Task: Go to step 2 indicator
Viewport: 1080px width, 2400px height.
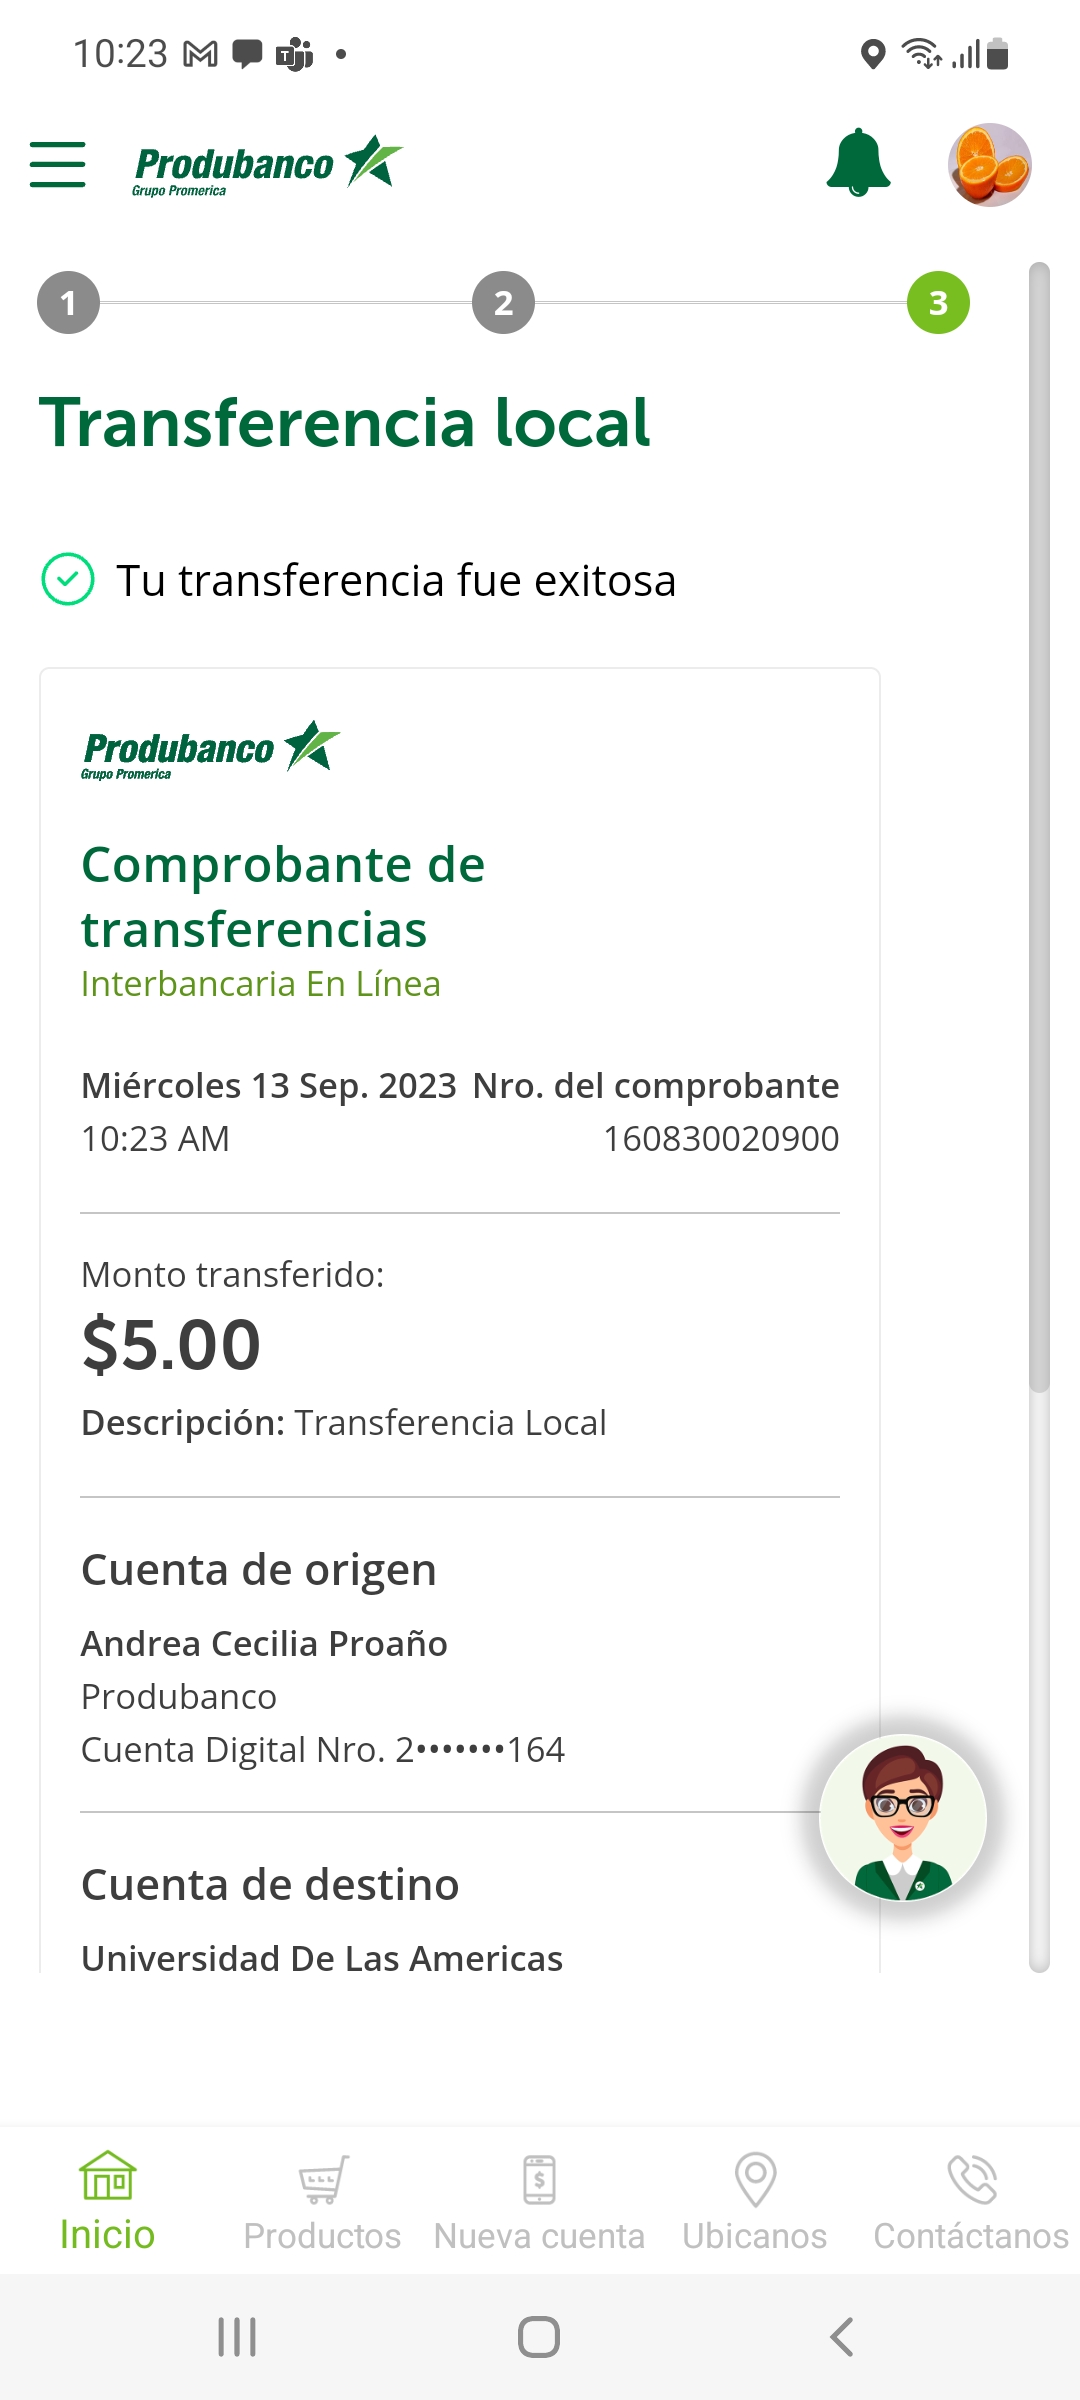Action: [x=503, y=303]
